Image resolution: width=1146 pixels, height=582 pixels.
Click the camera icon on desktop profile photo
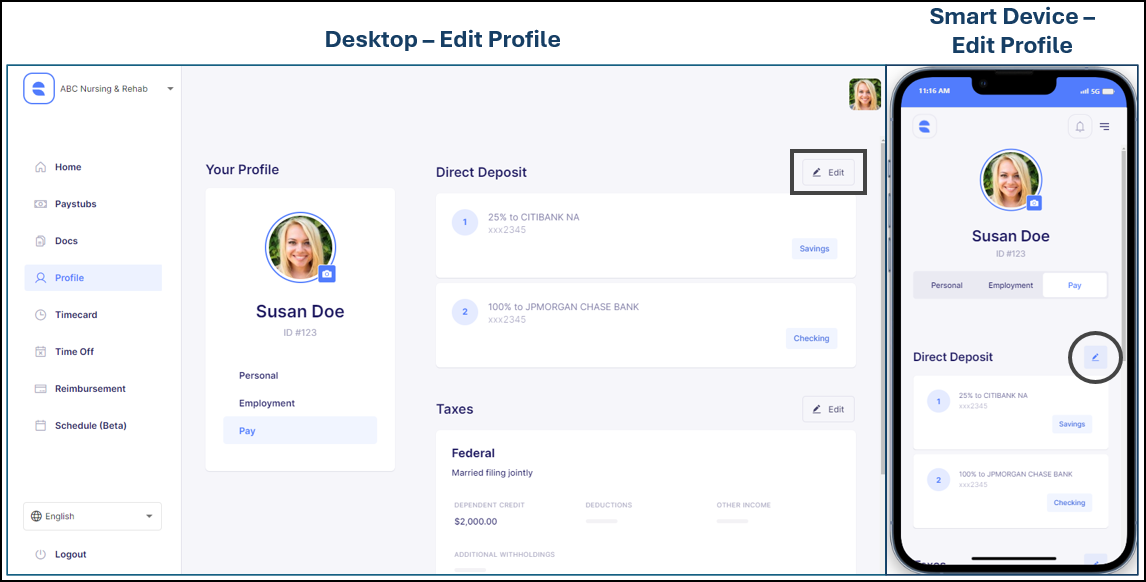point(327,273)
